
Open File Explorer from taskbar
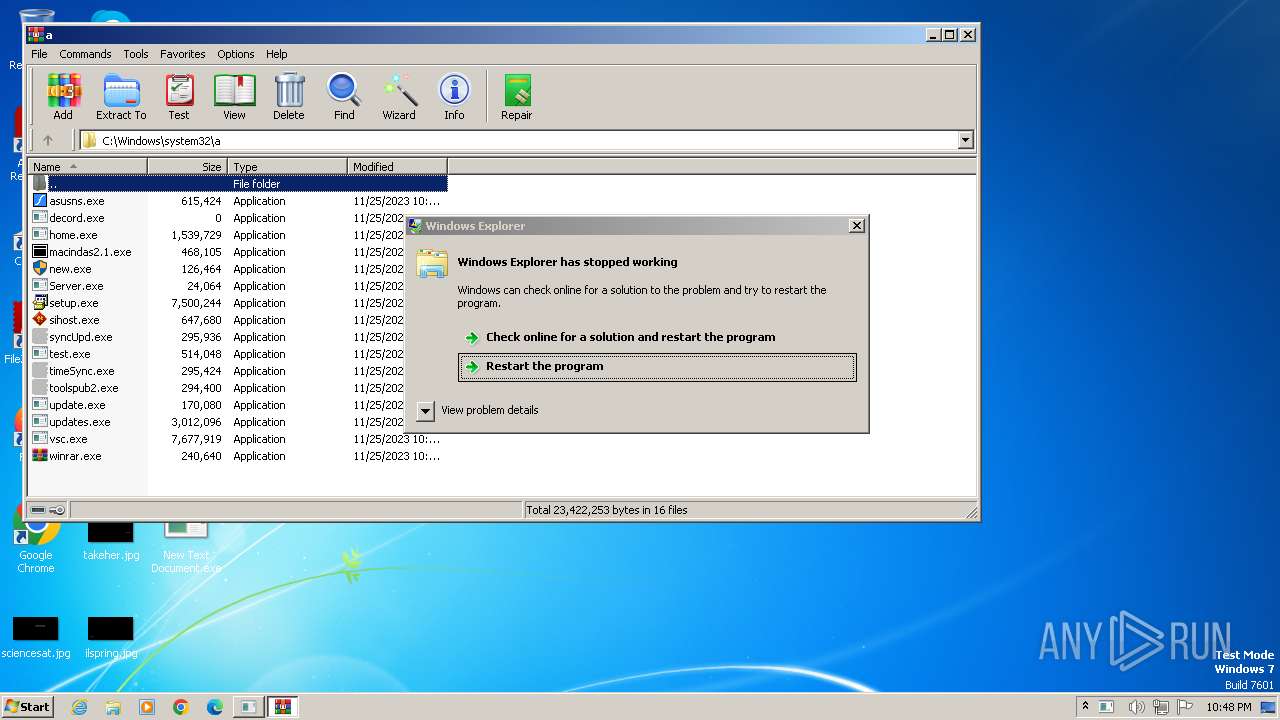point(113,707)
